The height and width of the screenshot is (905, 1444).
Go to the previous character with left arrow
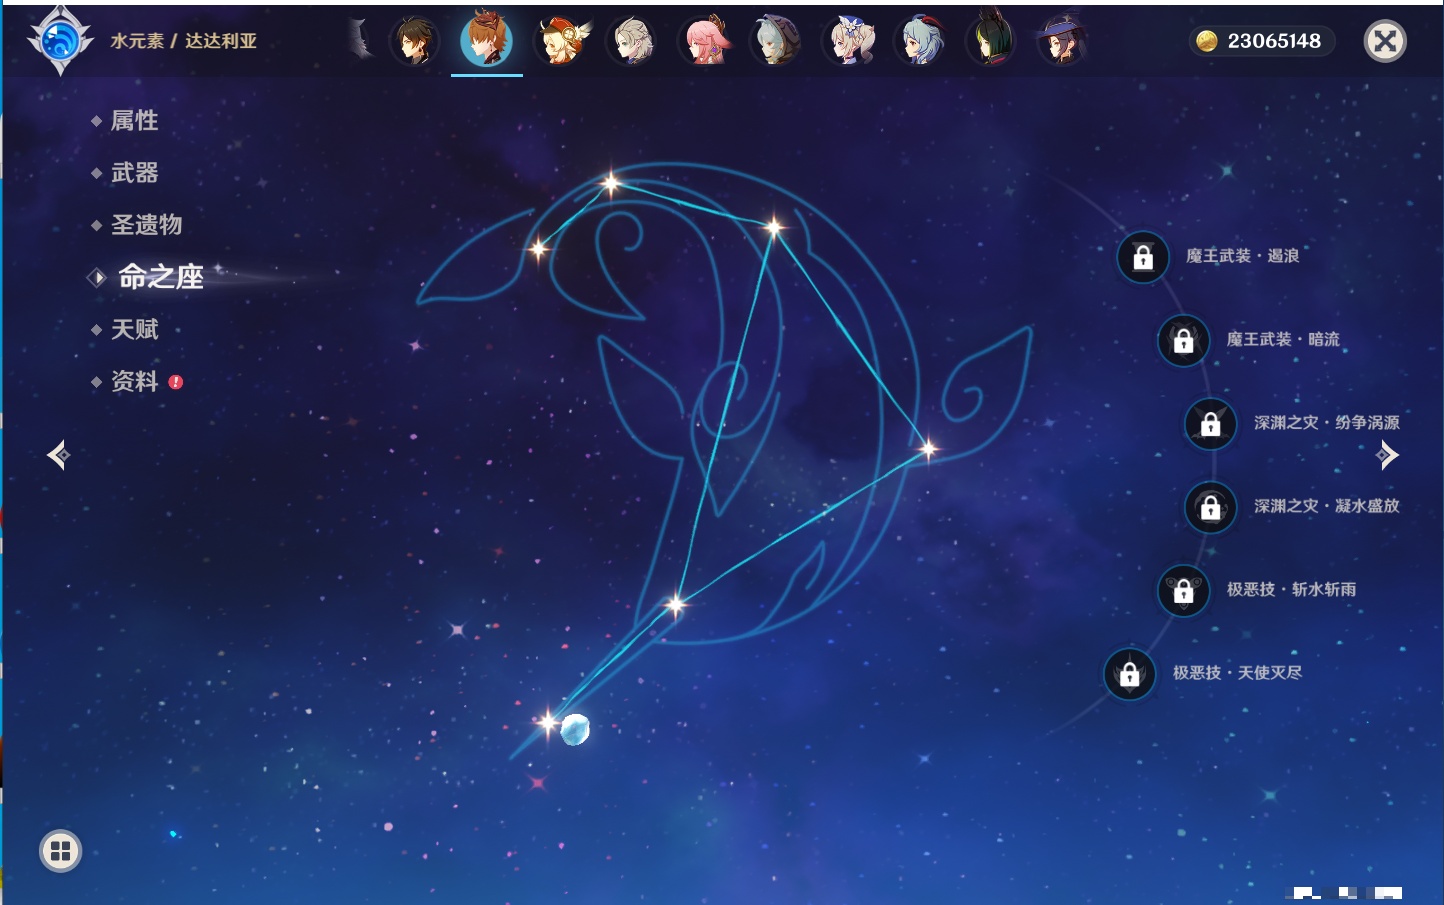coord(58,455)
